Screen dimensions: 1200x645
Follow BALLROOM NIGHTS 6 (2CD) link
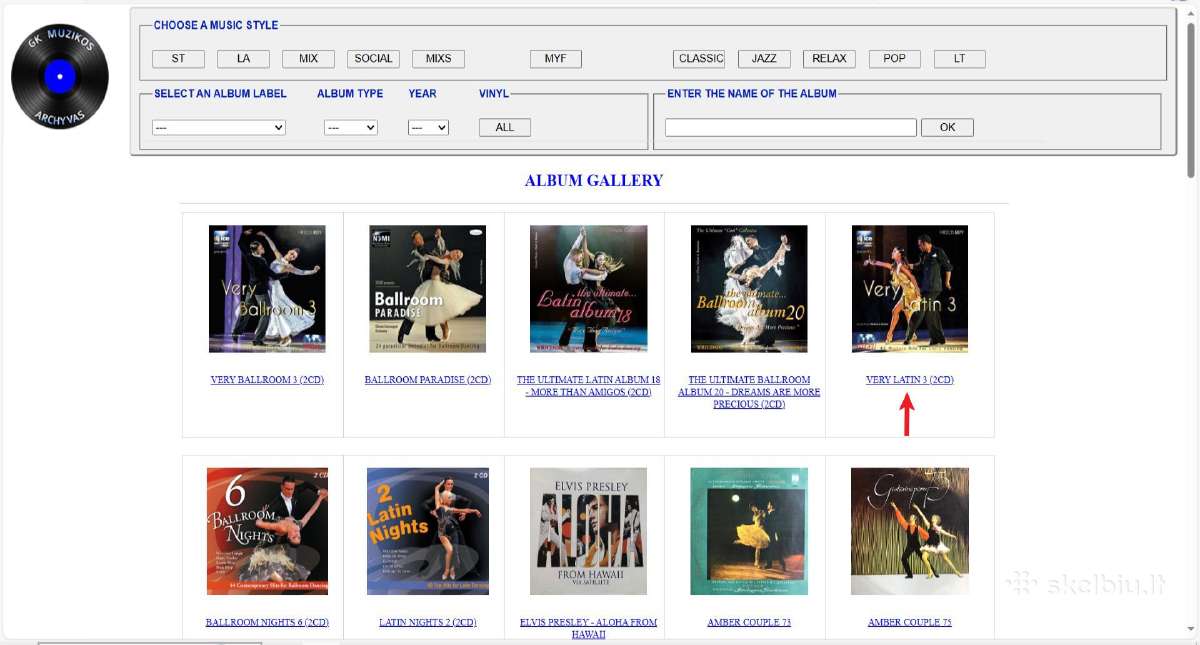pyautogui.click(x=267, y=622)
